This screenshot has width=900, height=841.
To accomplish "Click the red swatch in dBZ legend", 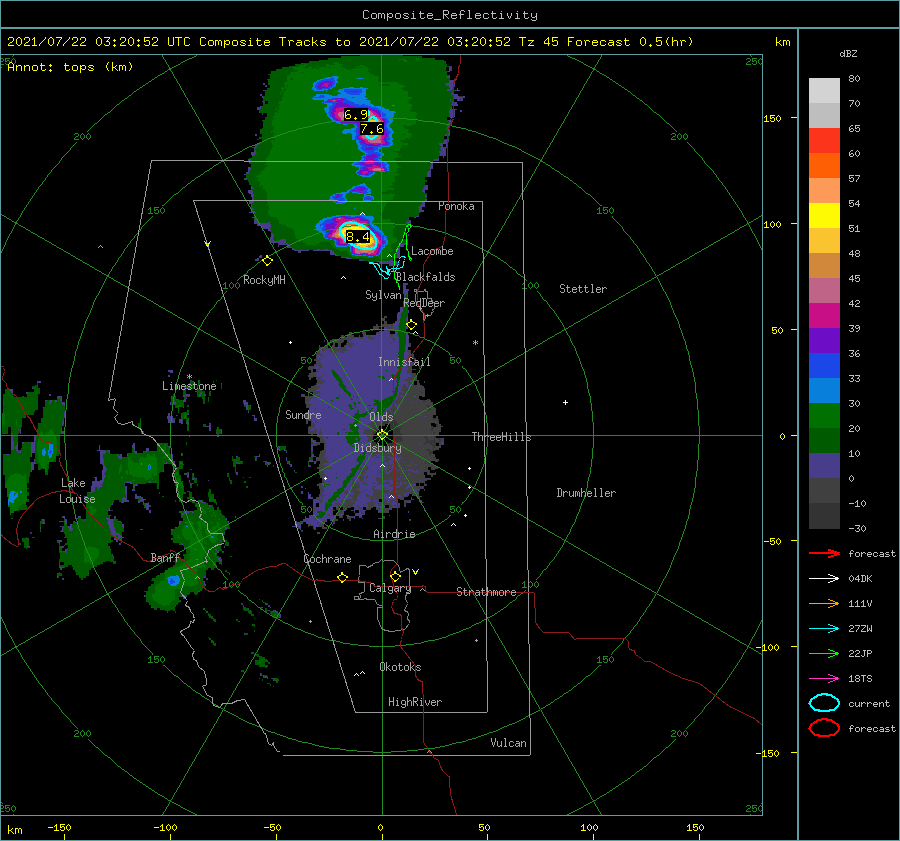I will (824, 141).
